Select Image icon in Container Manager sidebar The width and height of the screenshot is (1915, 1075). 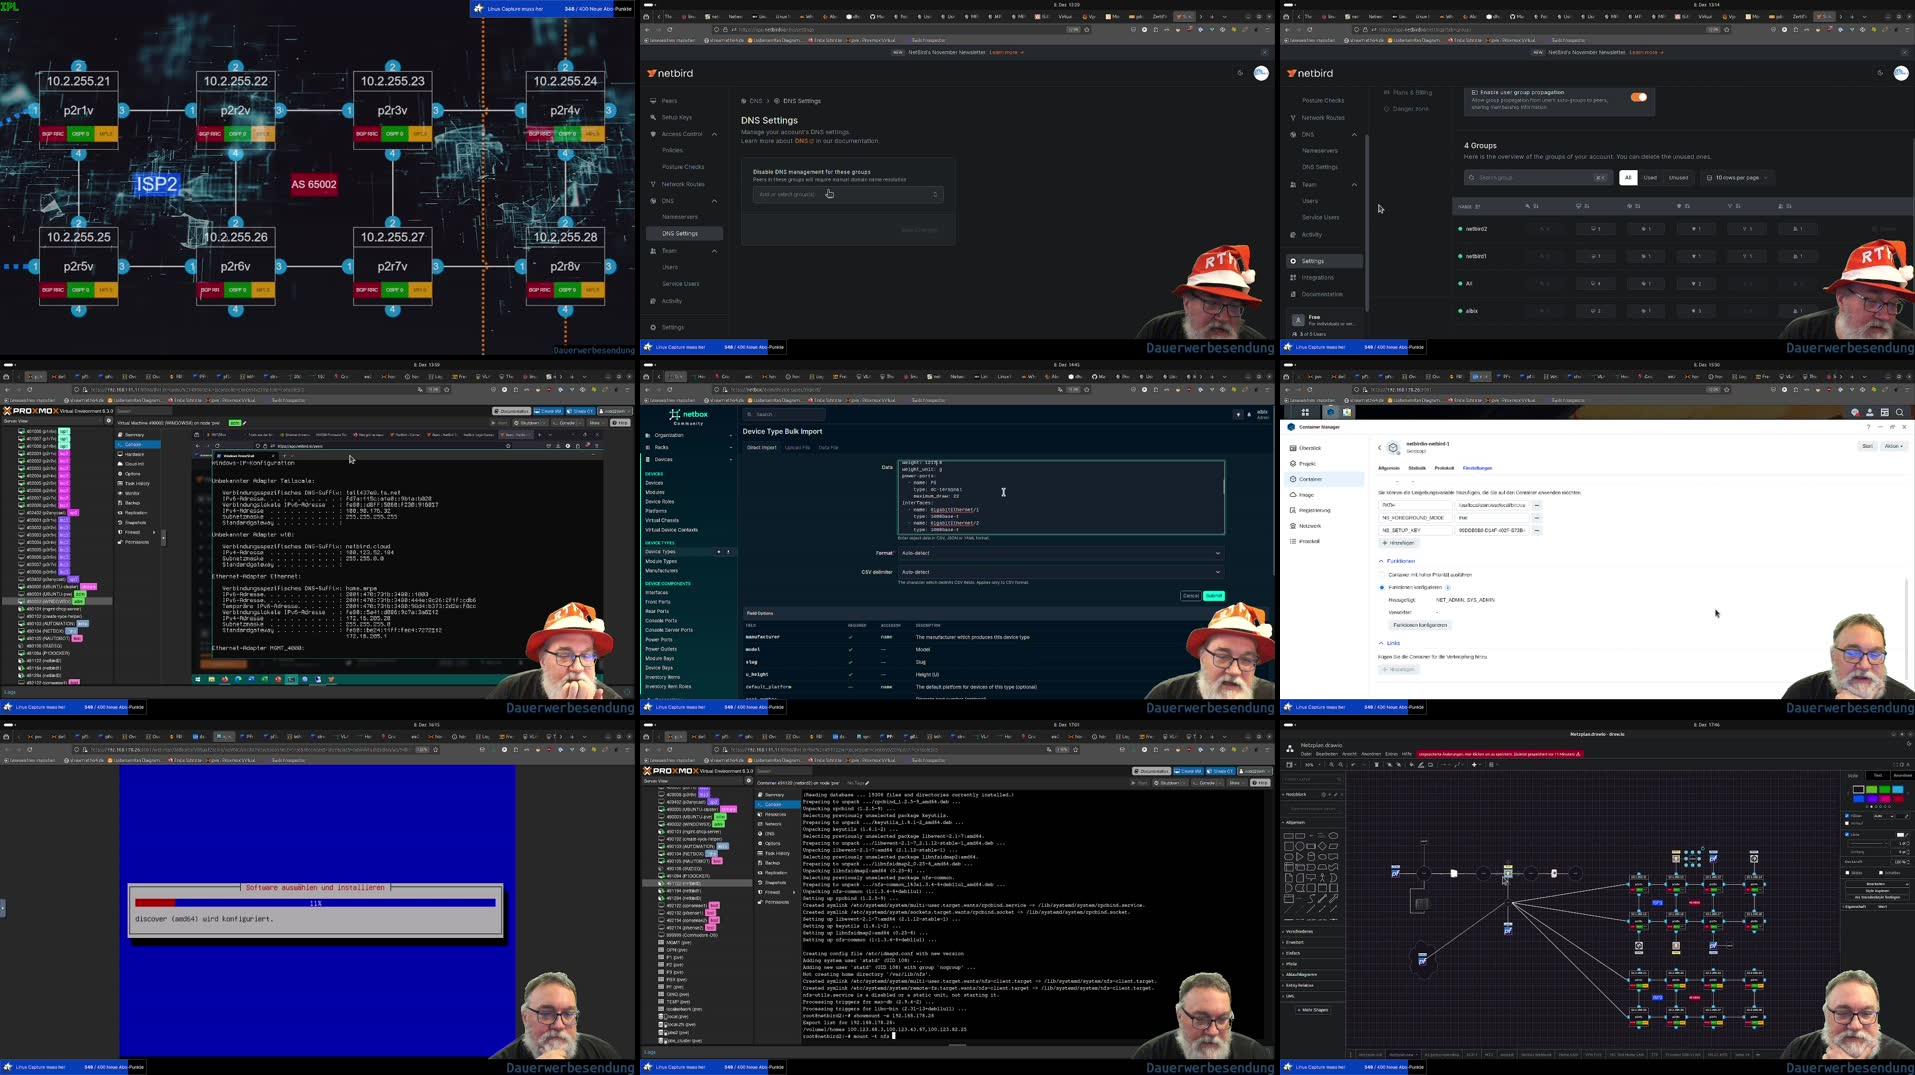tap(1292, 495)
